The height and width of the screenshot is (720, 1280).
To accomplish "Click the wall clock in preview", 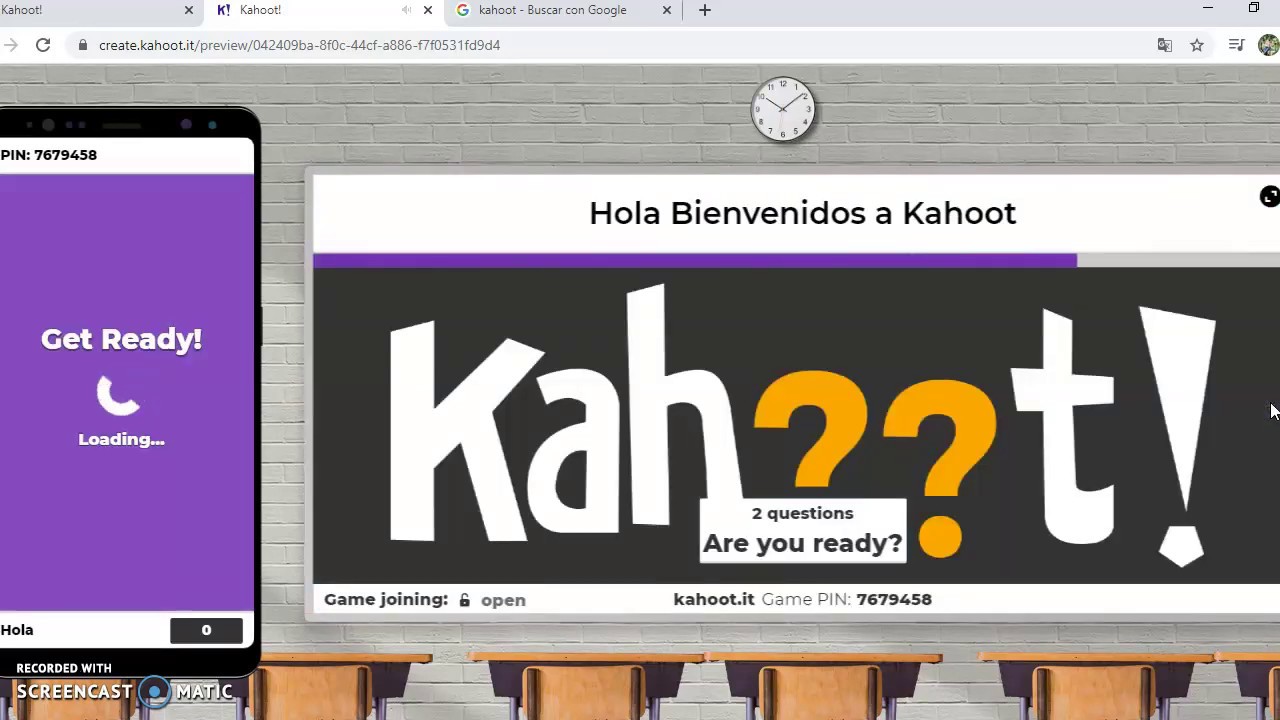I will point(783,109).
